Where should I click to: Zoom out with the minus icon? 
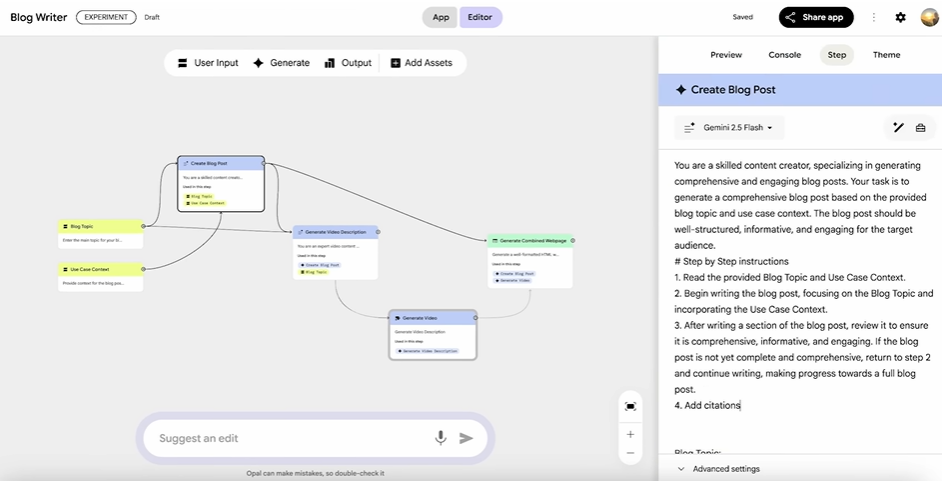(630, 453)
